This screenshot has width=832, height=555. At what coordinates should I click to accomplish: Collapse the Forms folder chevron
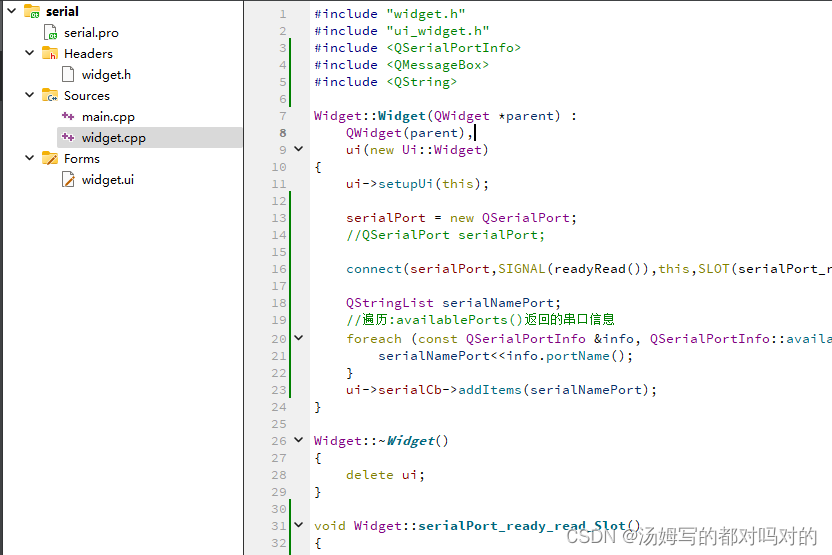point(30,158)
